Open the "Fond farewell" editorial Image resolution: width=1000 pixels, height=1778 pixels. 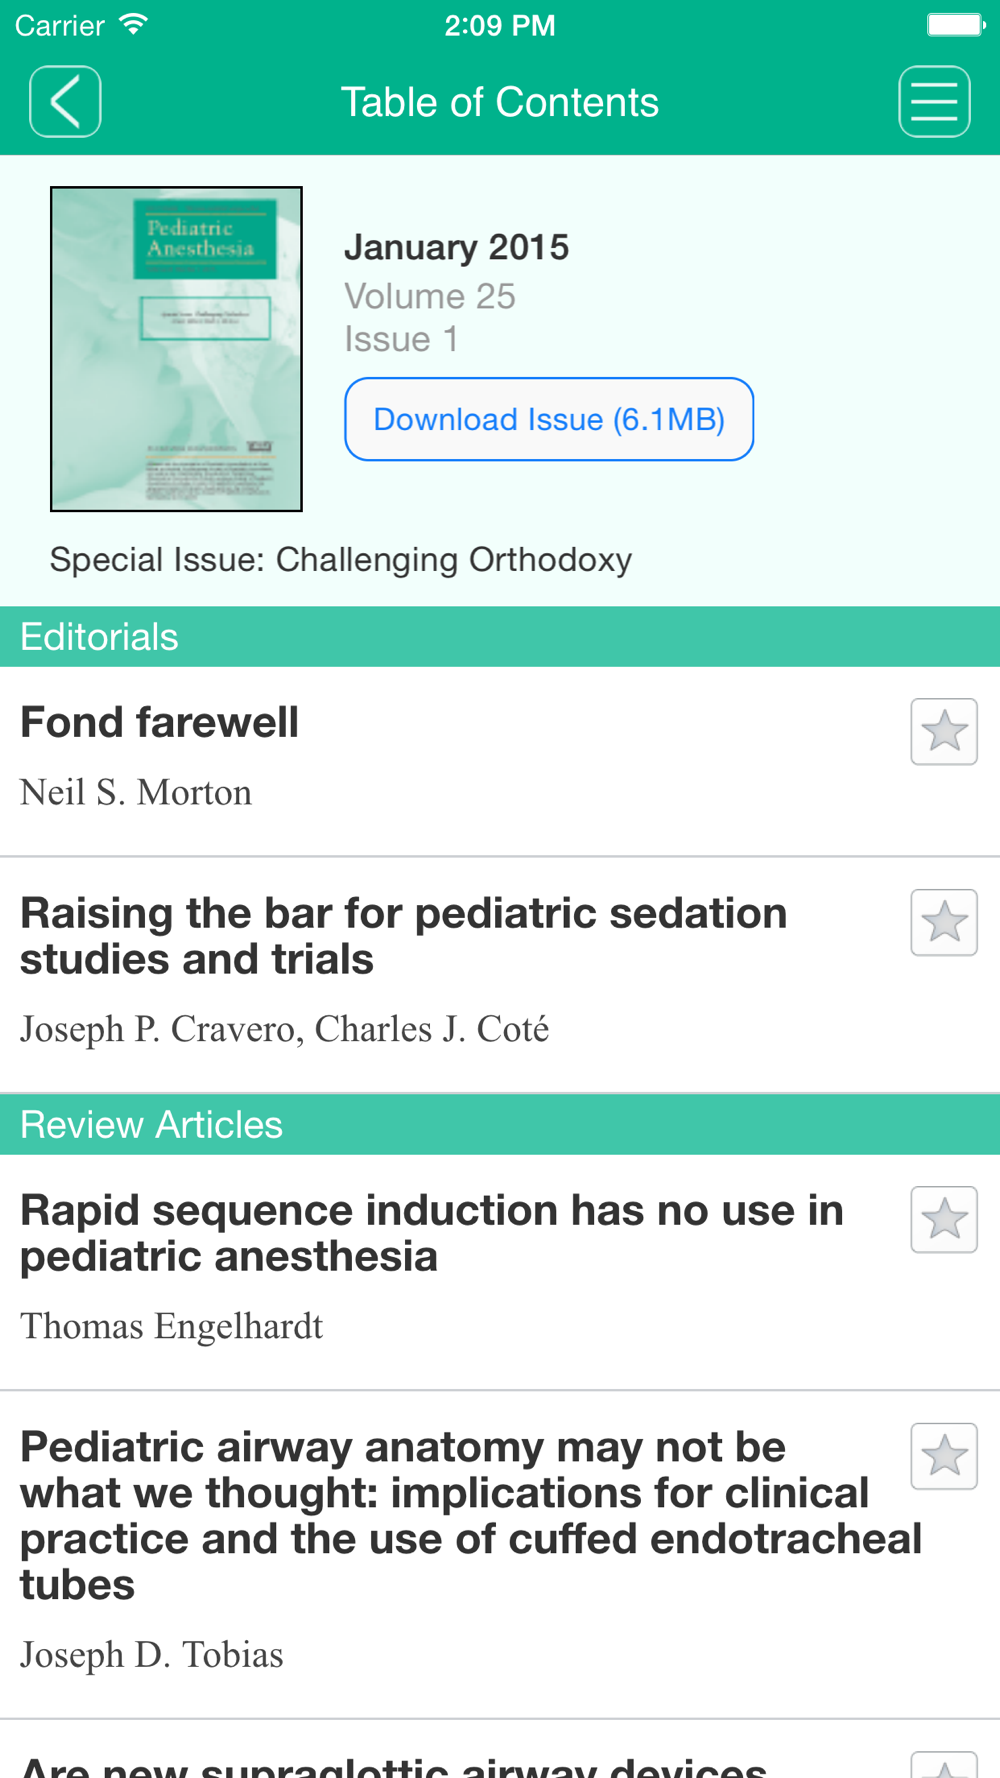[160, 723]
